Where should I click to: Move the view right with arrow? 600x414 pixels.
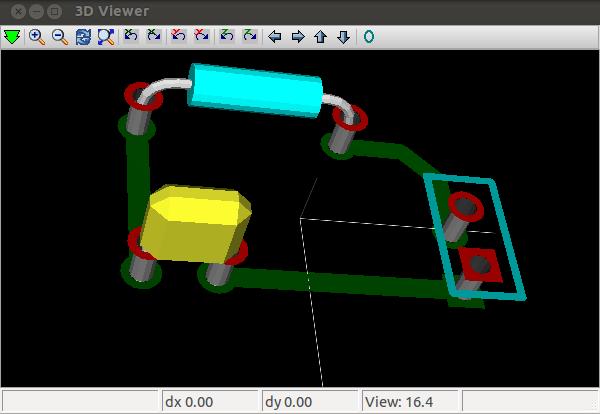[x=297, y=37]
